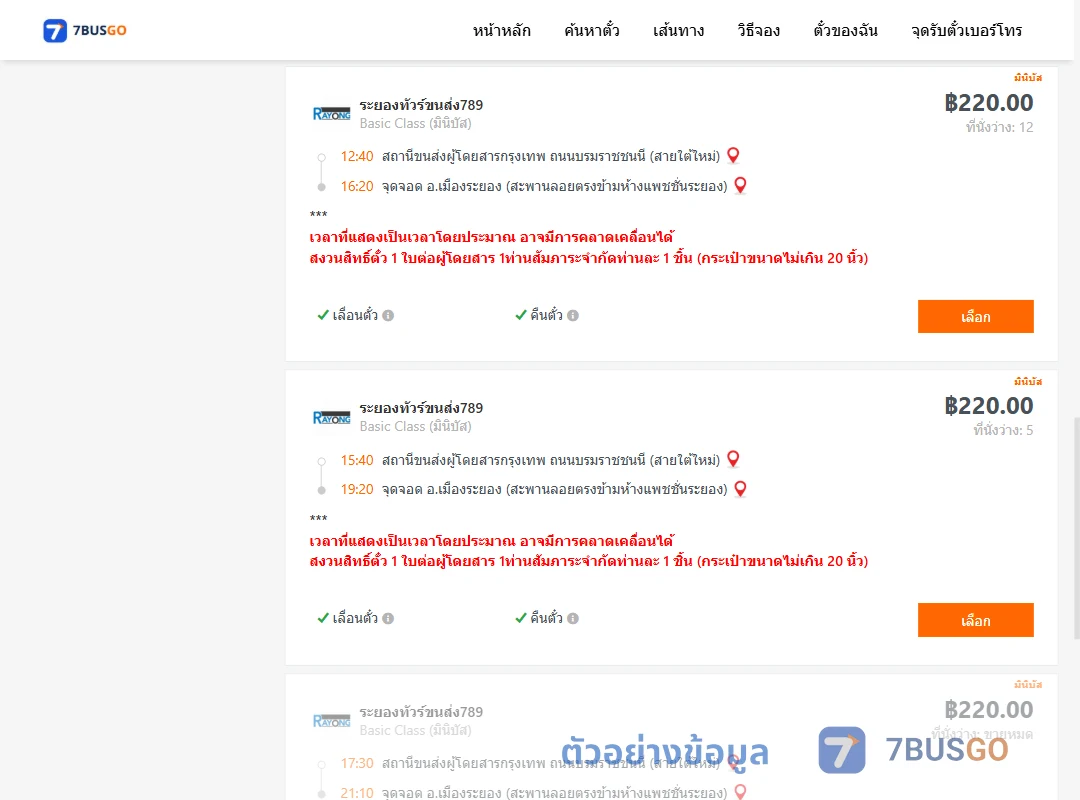Screen dimensions: 1080x800
Task: Go to ค้นหาตั๋ว in the navigation
Action: (592, 30)
